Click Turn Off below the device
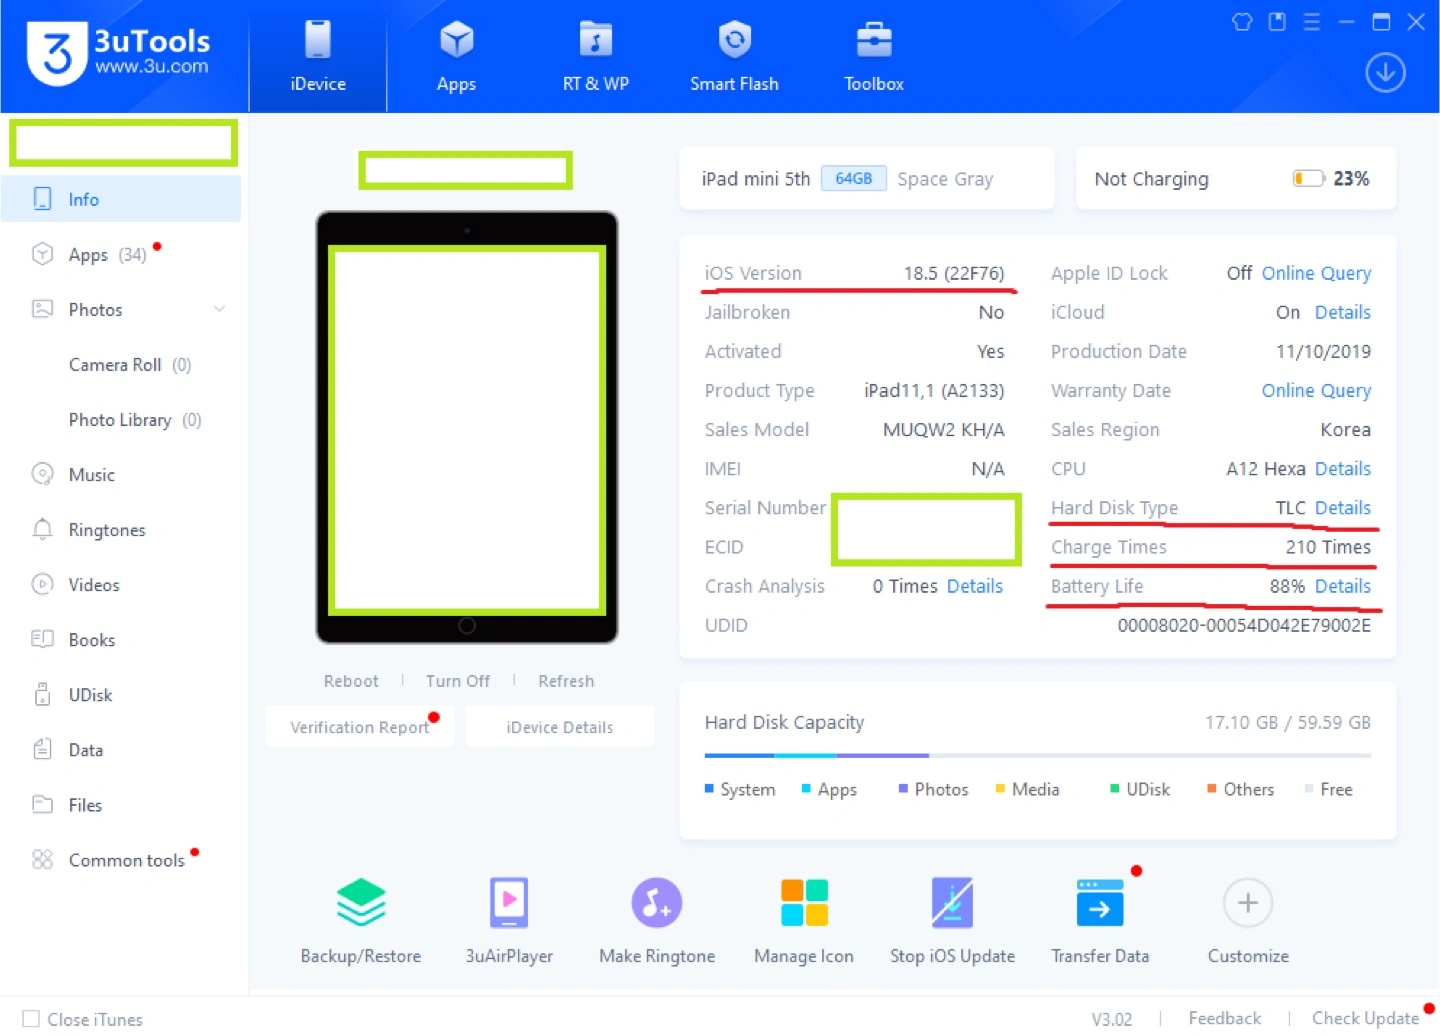Screen dimensions: 1440x1036 [458, 681]
